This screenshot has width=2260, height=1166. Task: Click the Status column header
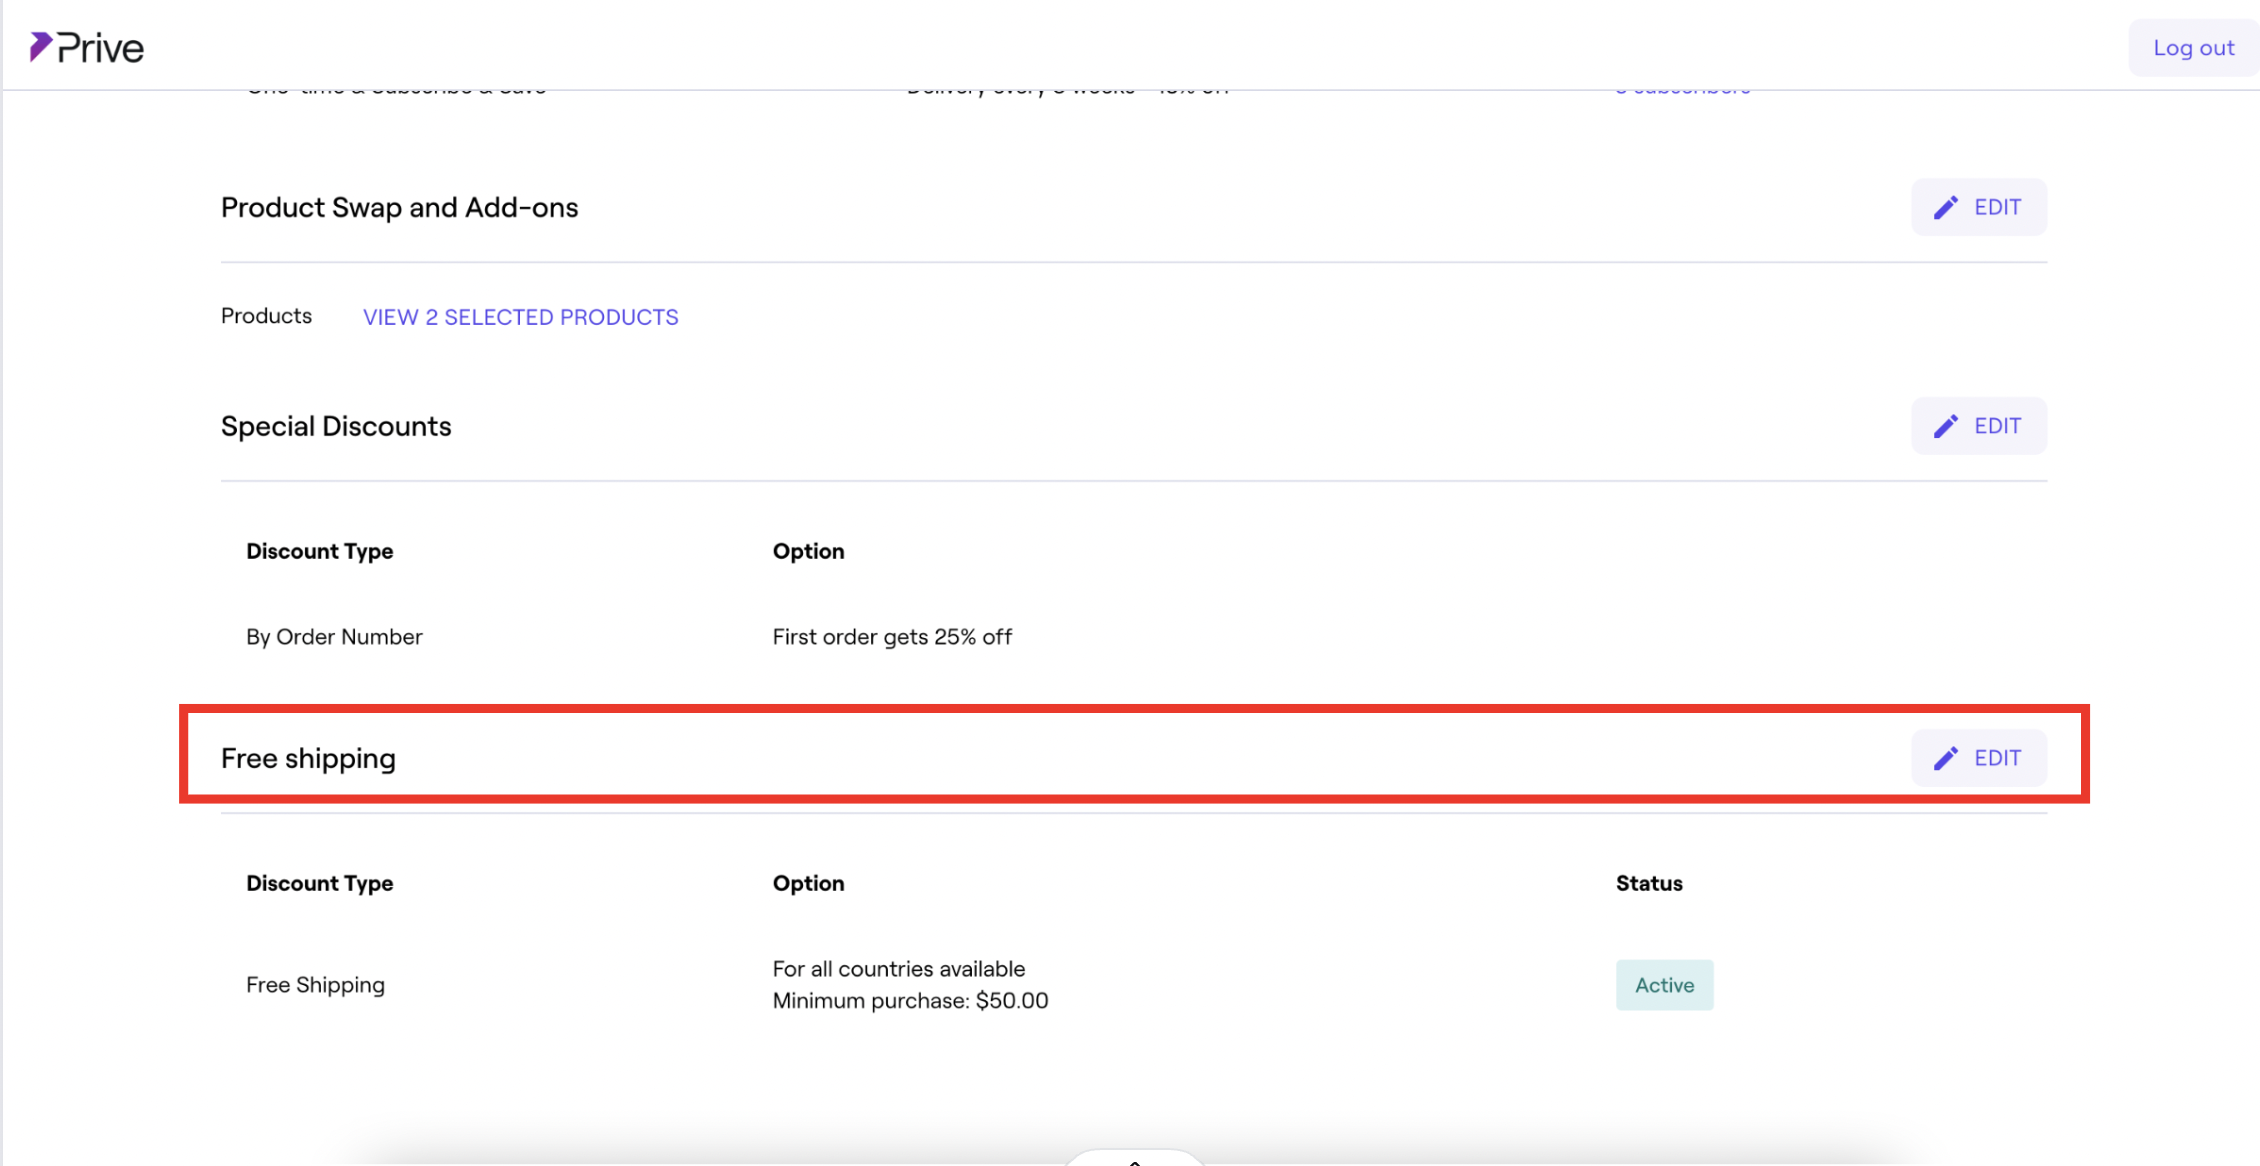tap(1649, 883)
